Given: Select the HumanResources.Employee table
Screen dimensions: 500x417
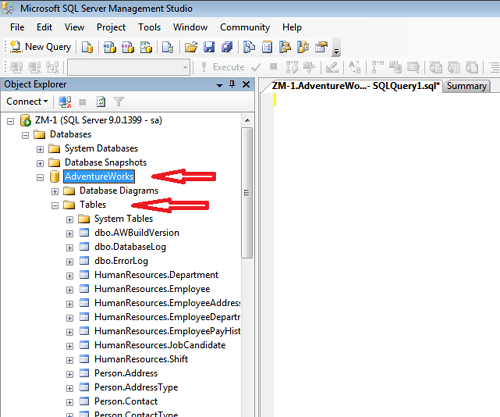Looking at the screenshot, I should tap(152, 289).
